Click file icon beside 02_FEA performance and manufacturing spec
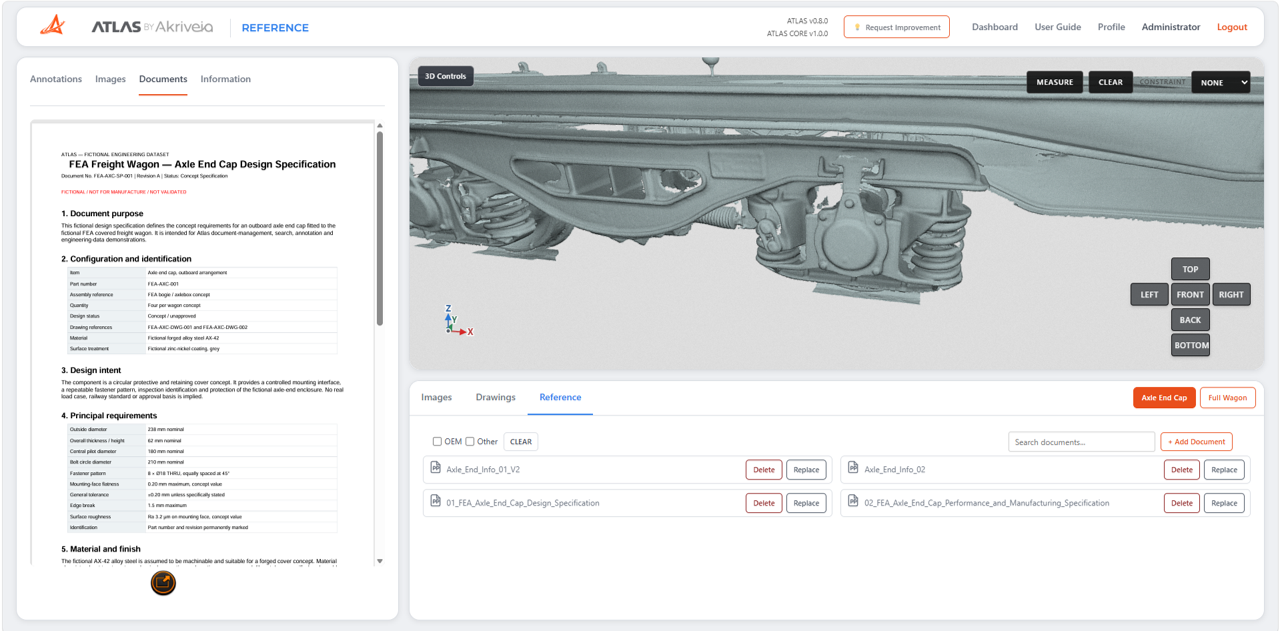This screenshot has width=1280, height=631. point(854,502)
